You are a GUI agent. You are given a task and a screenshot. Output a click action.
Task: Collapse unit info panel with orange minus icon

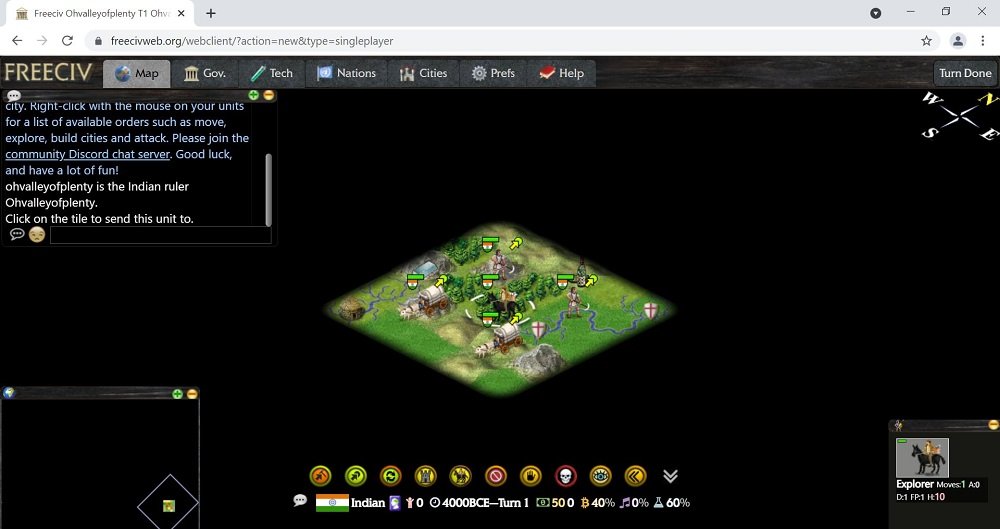coord(993,425)
